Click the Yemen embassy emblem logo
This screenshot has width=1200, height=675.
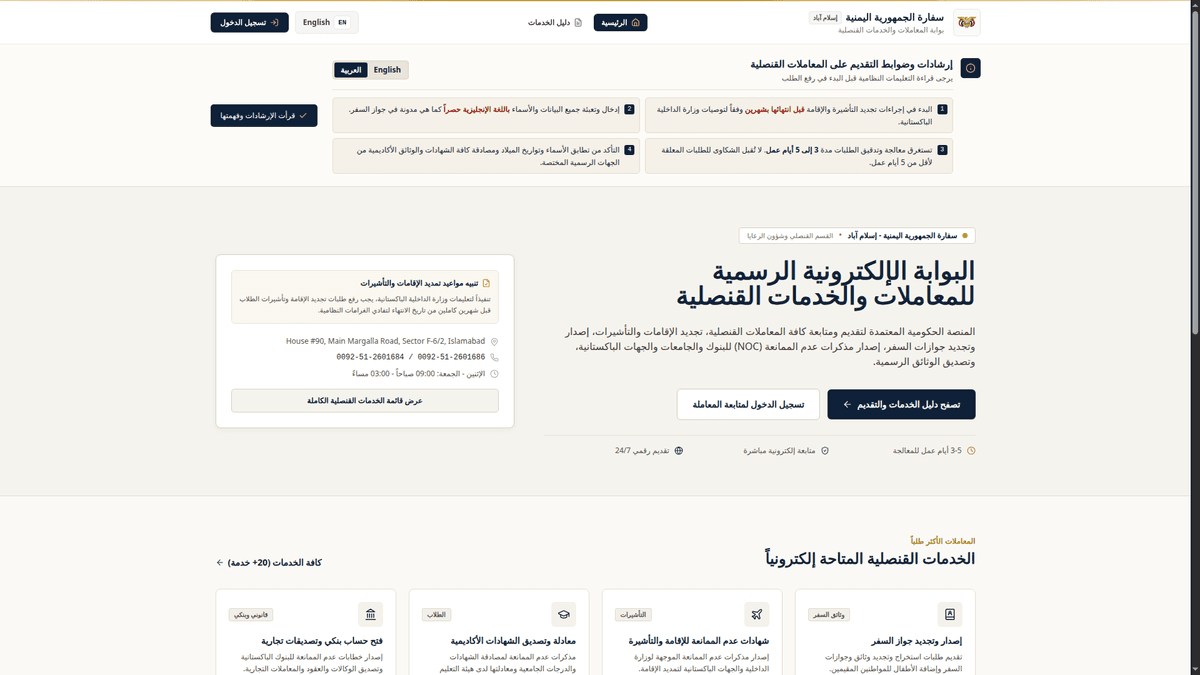(967, 22)
